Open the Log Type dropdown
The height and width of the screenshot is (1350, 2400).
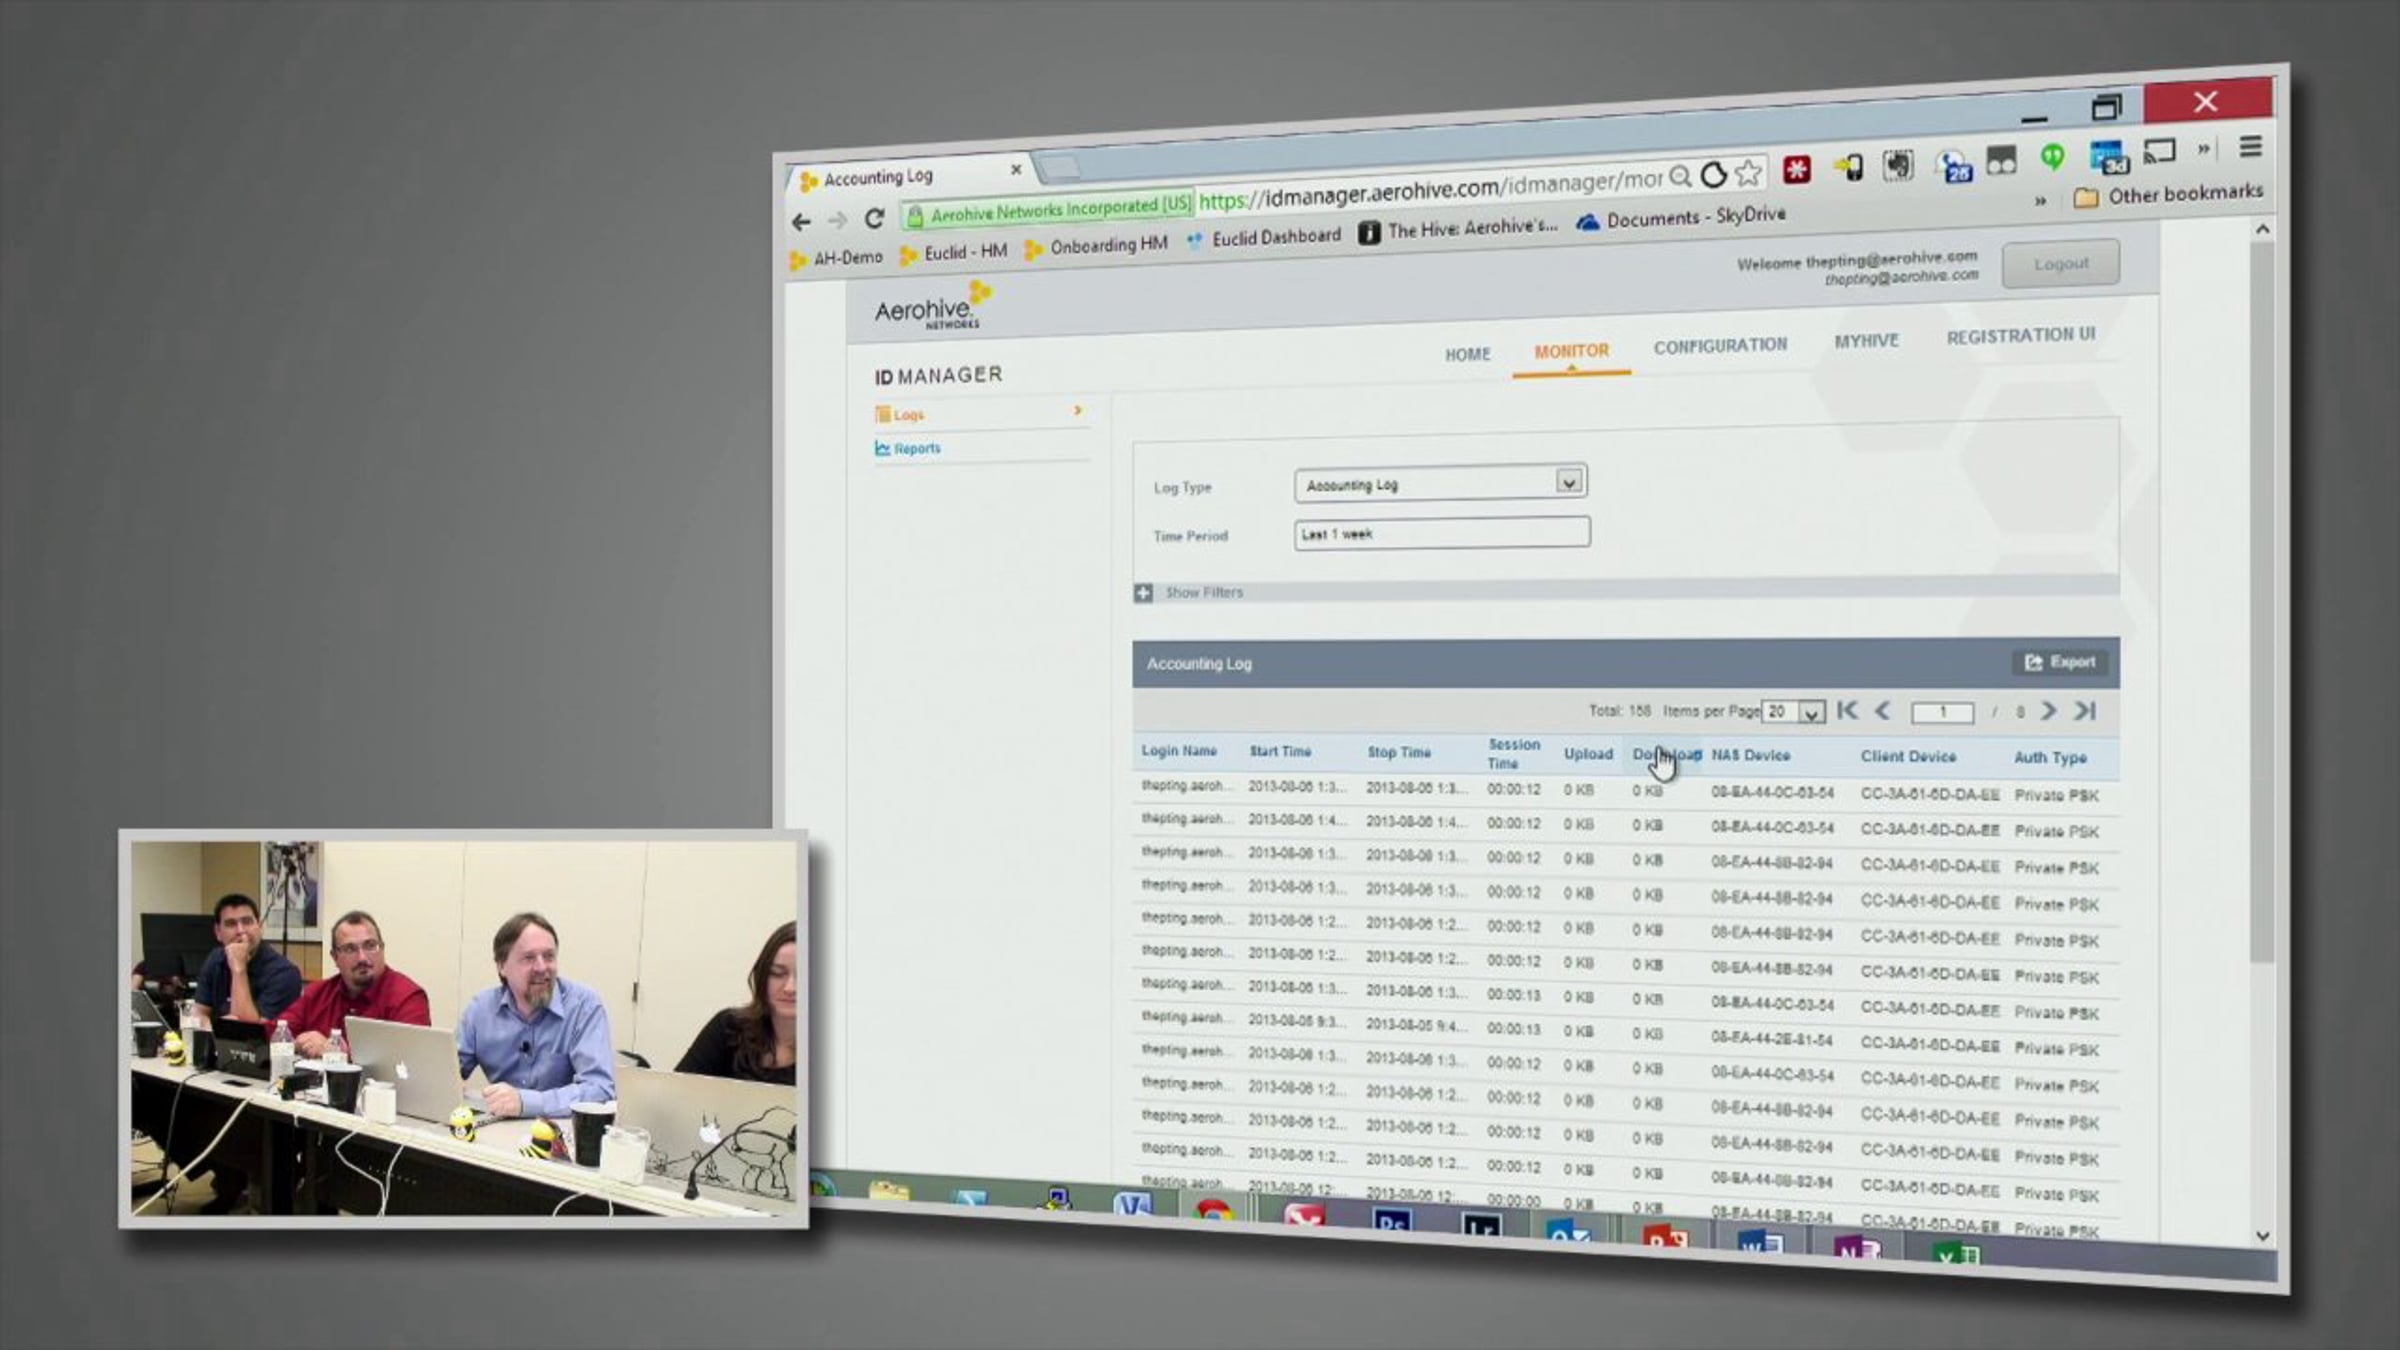click(1568, 482)
